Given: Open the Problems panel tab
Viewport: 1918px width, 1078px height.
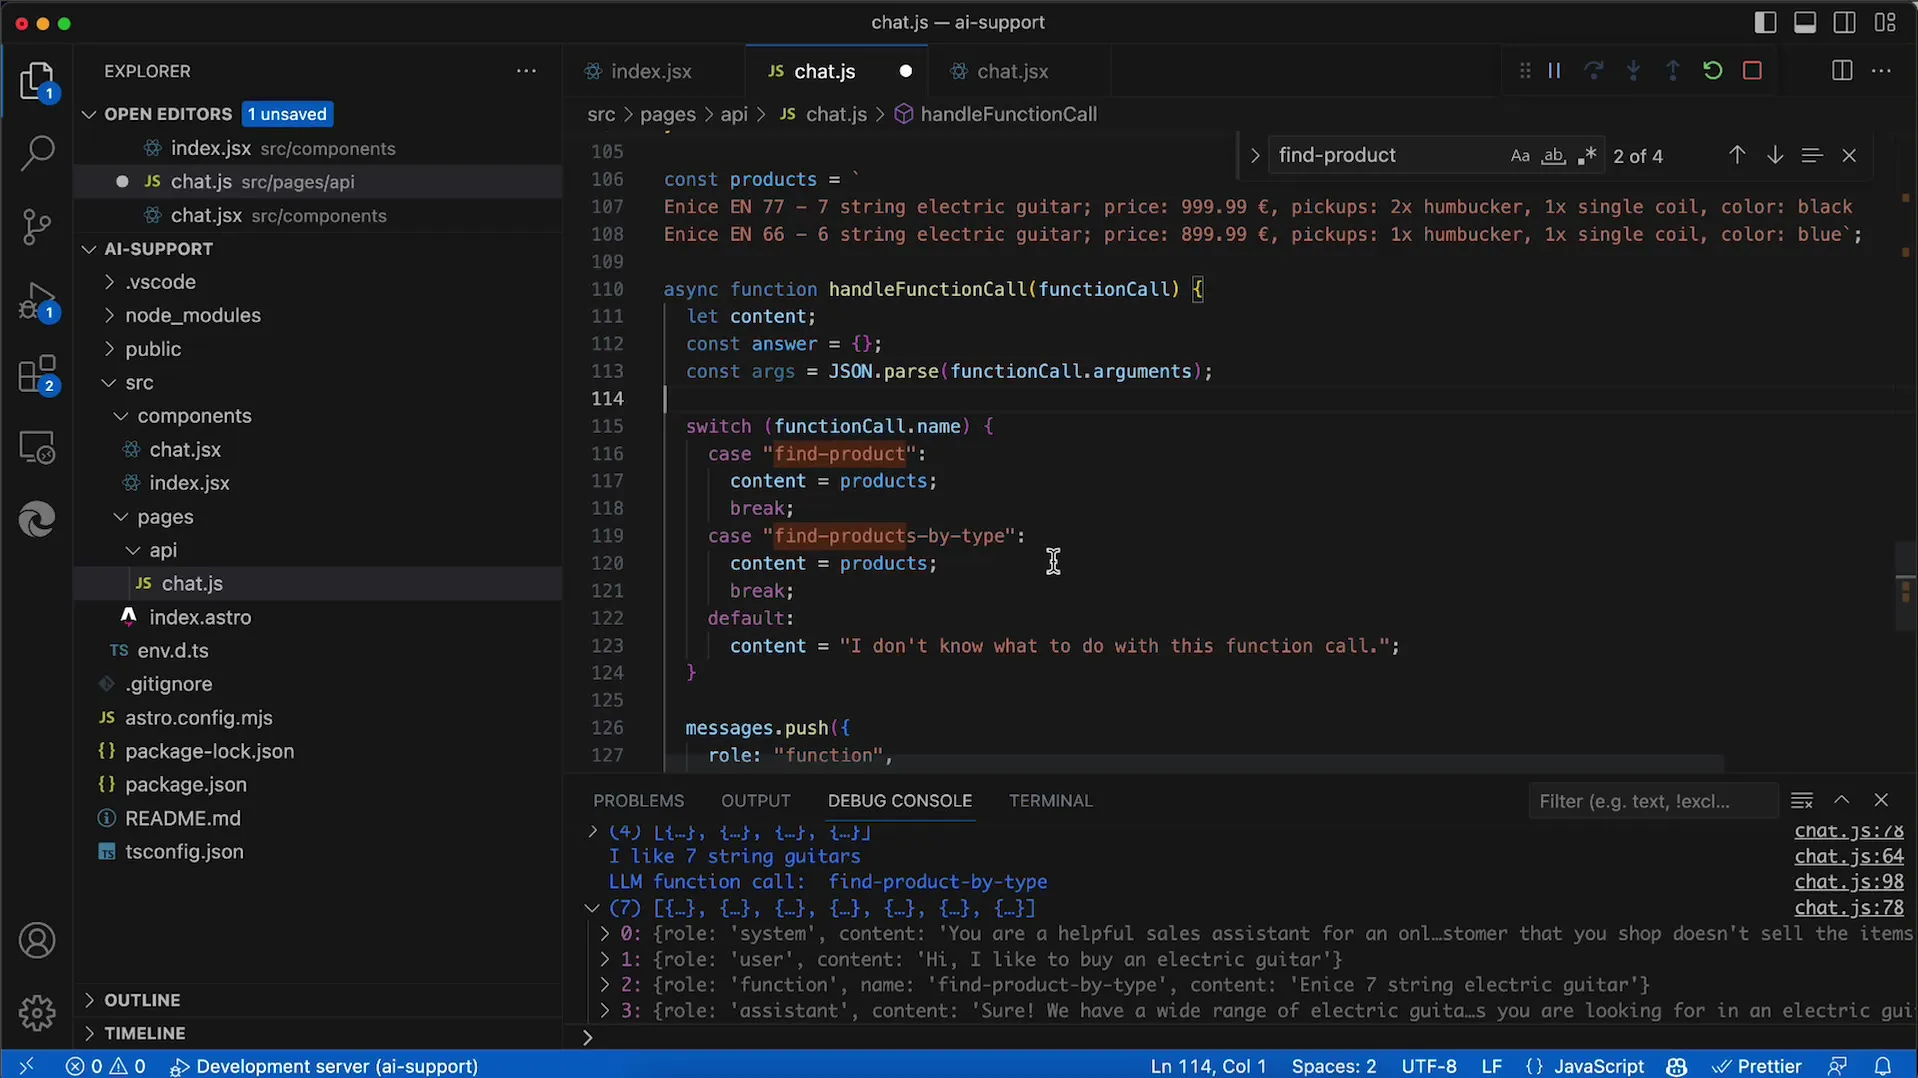Looking at the screenshot, I should pos(638,801).
